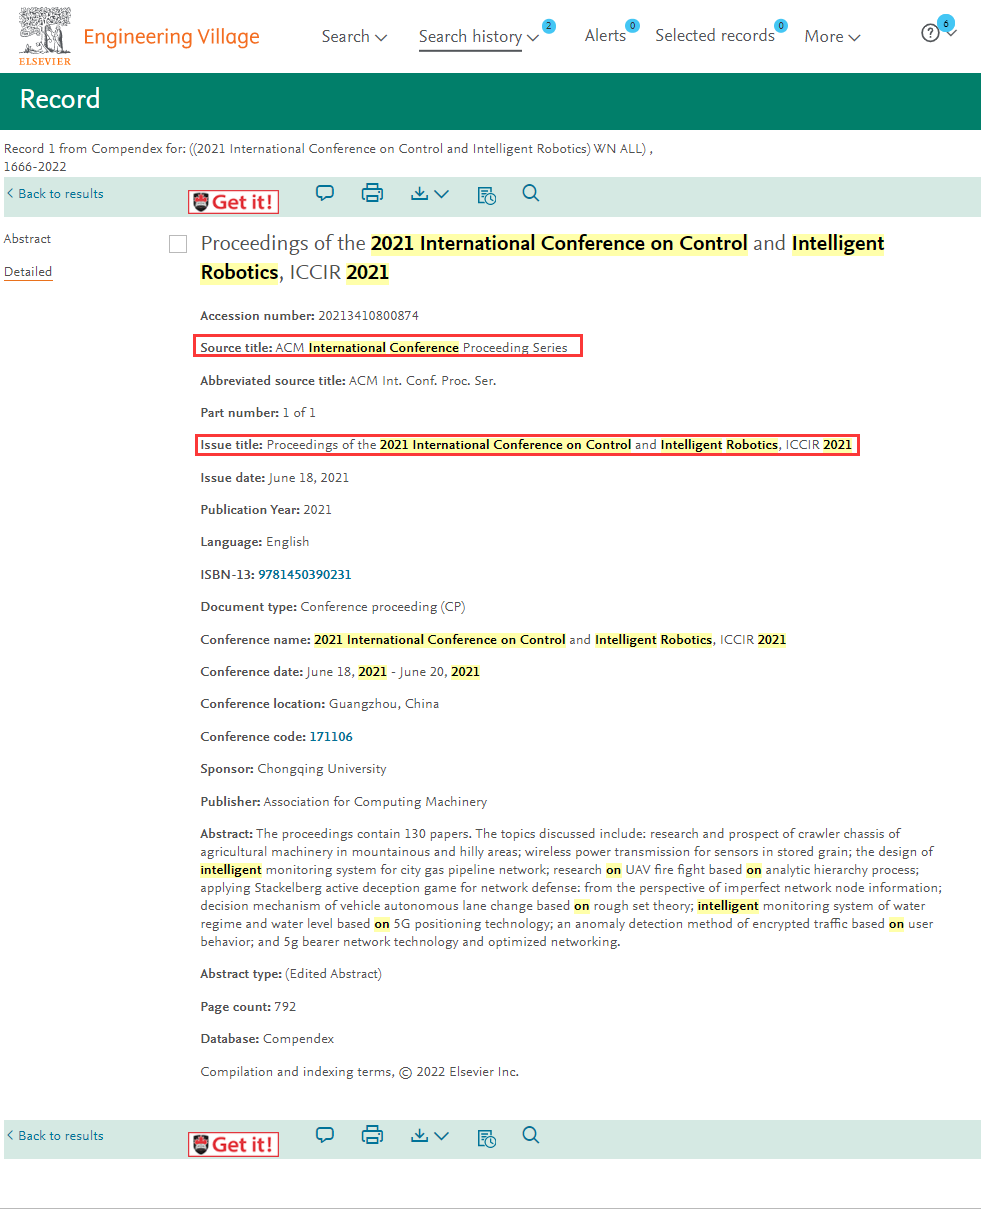The width and height of the screenshot is (981, 1221).
Task: Open Selected records
Action: click(x=715, y=36)
